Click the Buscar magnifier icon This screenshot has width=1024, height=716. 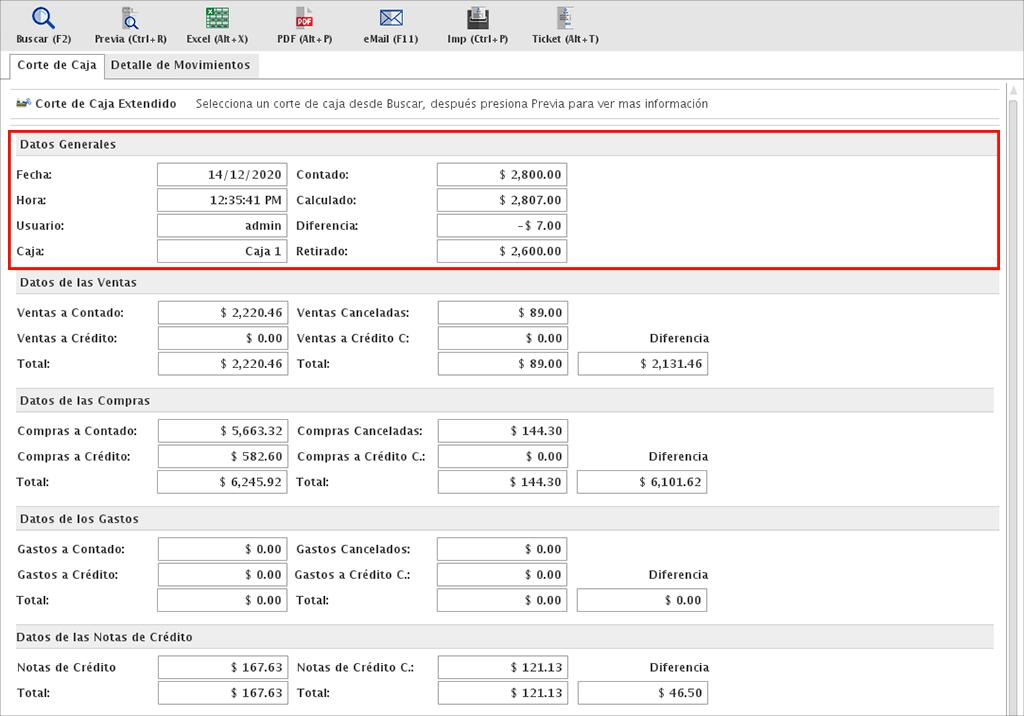click(43, 18)
